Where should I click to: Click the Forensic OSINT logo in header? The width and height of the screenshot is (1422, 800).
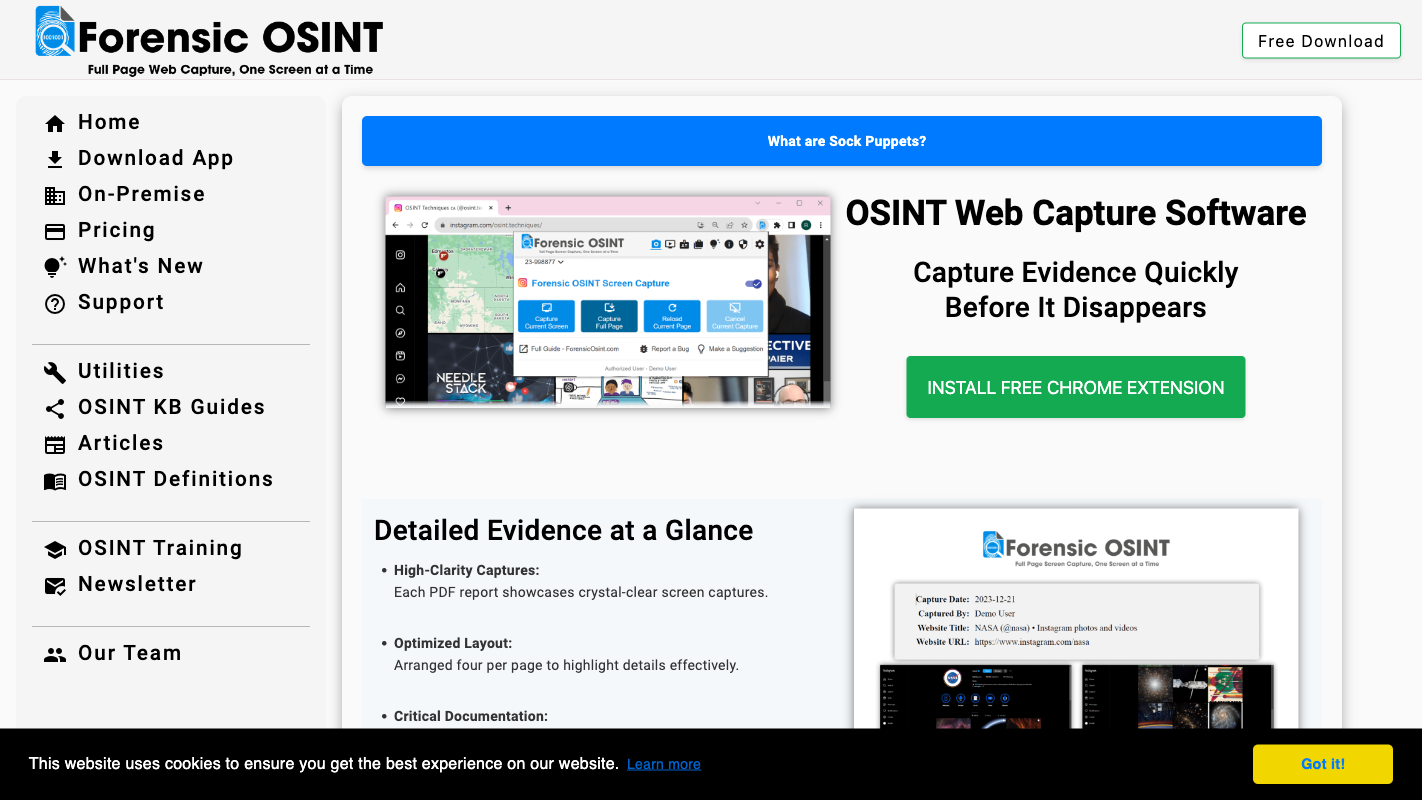(209, 41)
